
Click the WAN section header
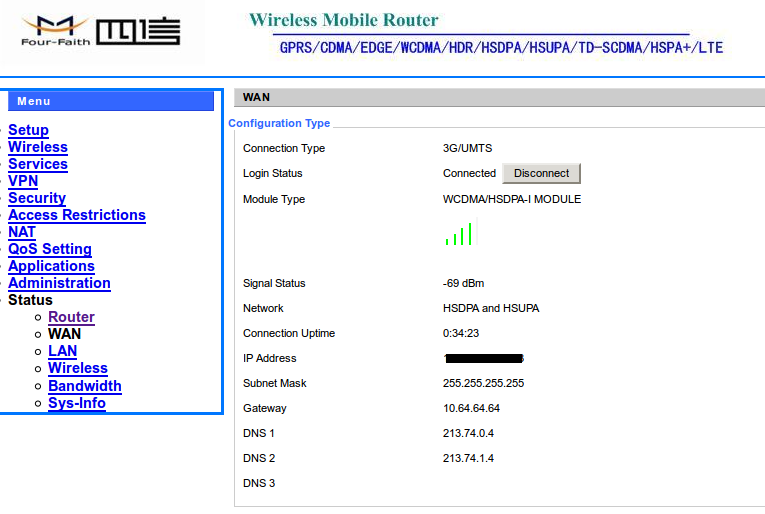[x=500, y=98]
